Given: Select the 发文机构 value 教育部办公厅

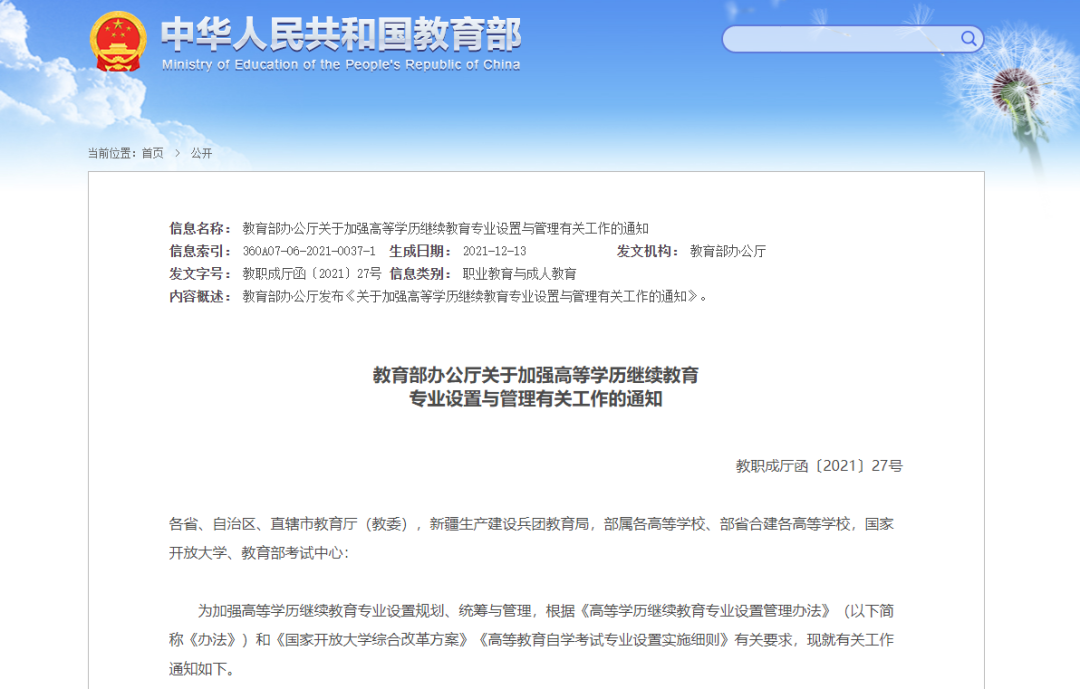Looking at the screenshot, I should click(727, 250).
